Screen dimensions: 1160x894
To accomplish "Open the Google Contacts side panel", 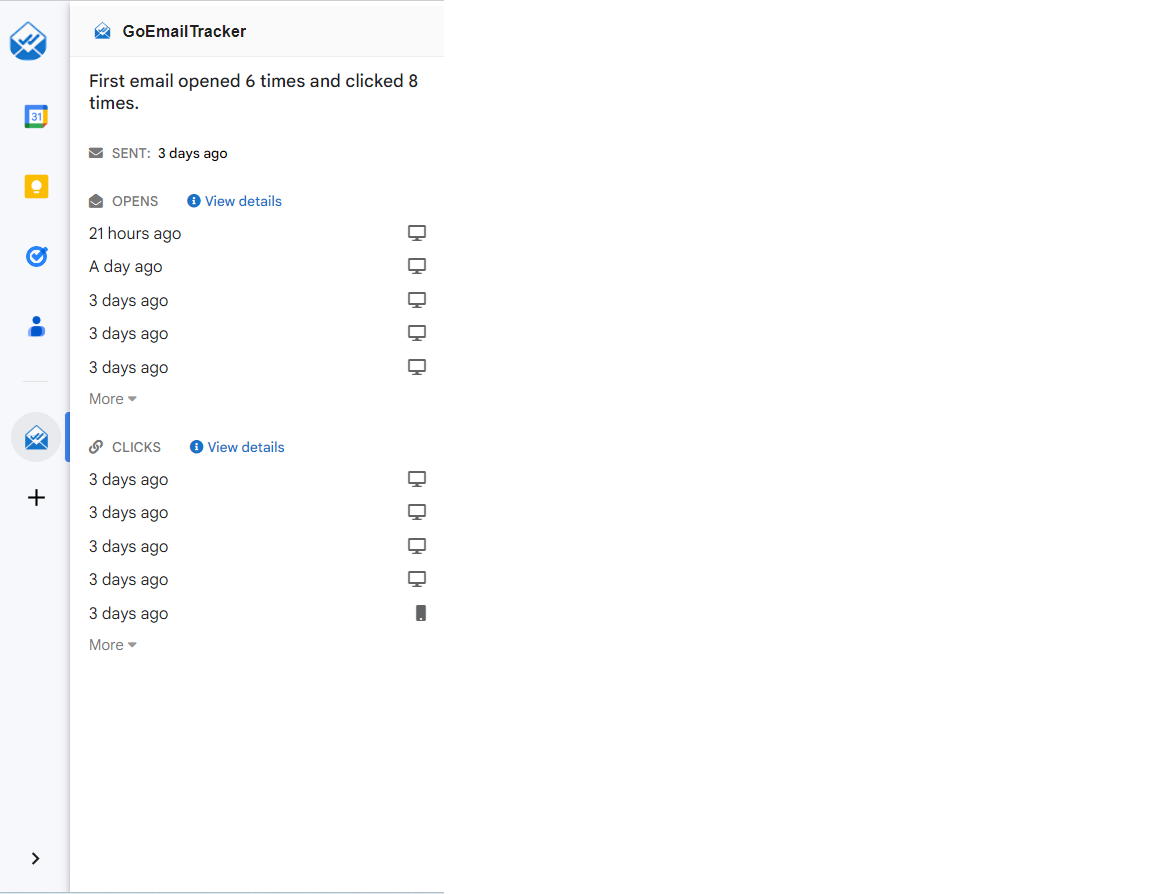I will pyautogui.click(x=36, y=326).
